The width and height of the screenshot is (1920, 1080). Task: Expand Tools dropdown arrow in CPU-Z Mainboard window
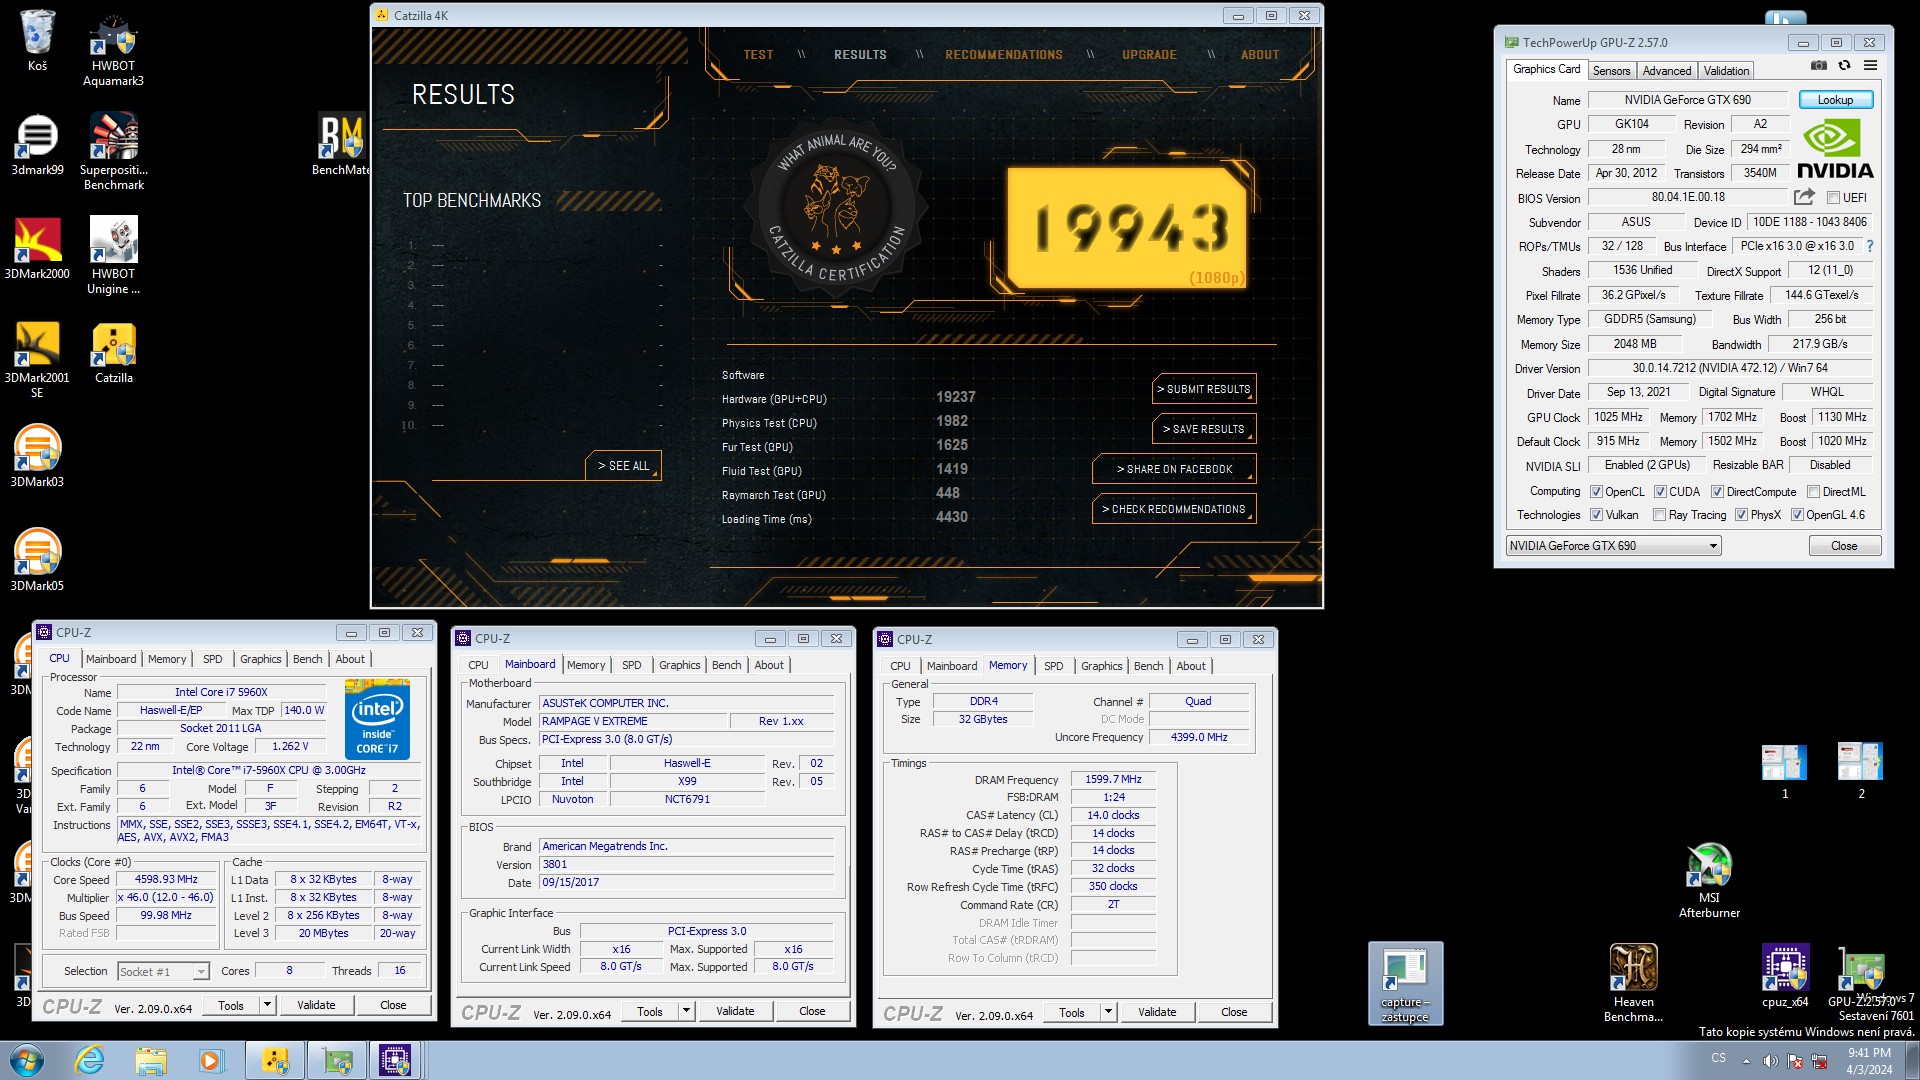click(686, 1012)
